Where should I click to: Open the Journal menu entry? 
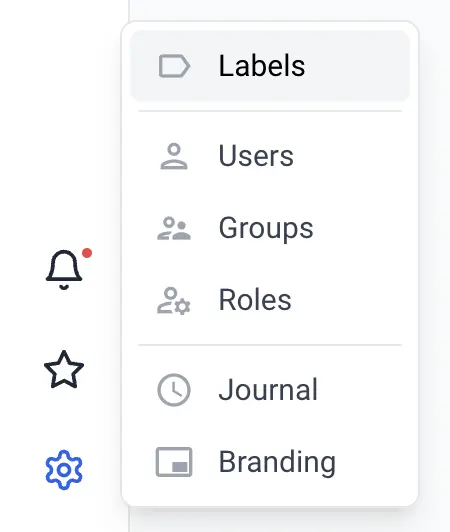coord(268,390)
